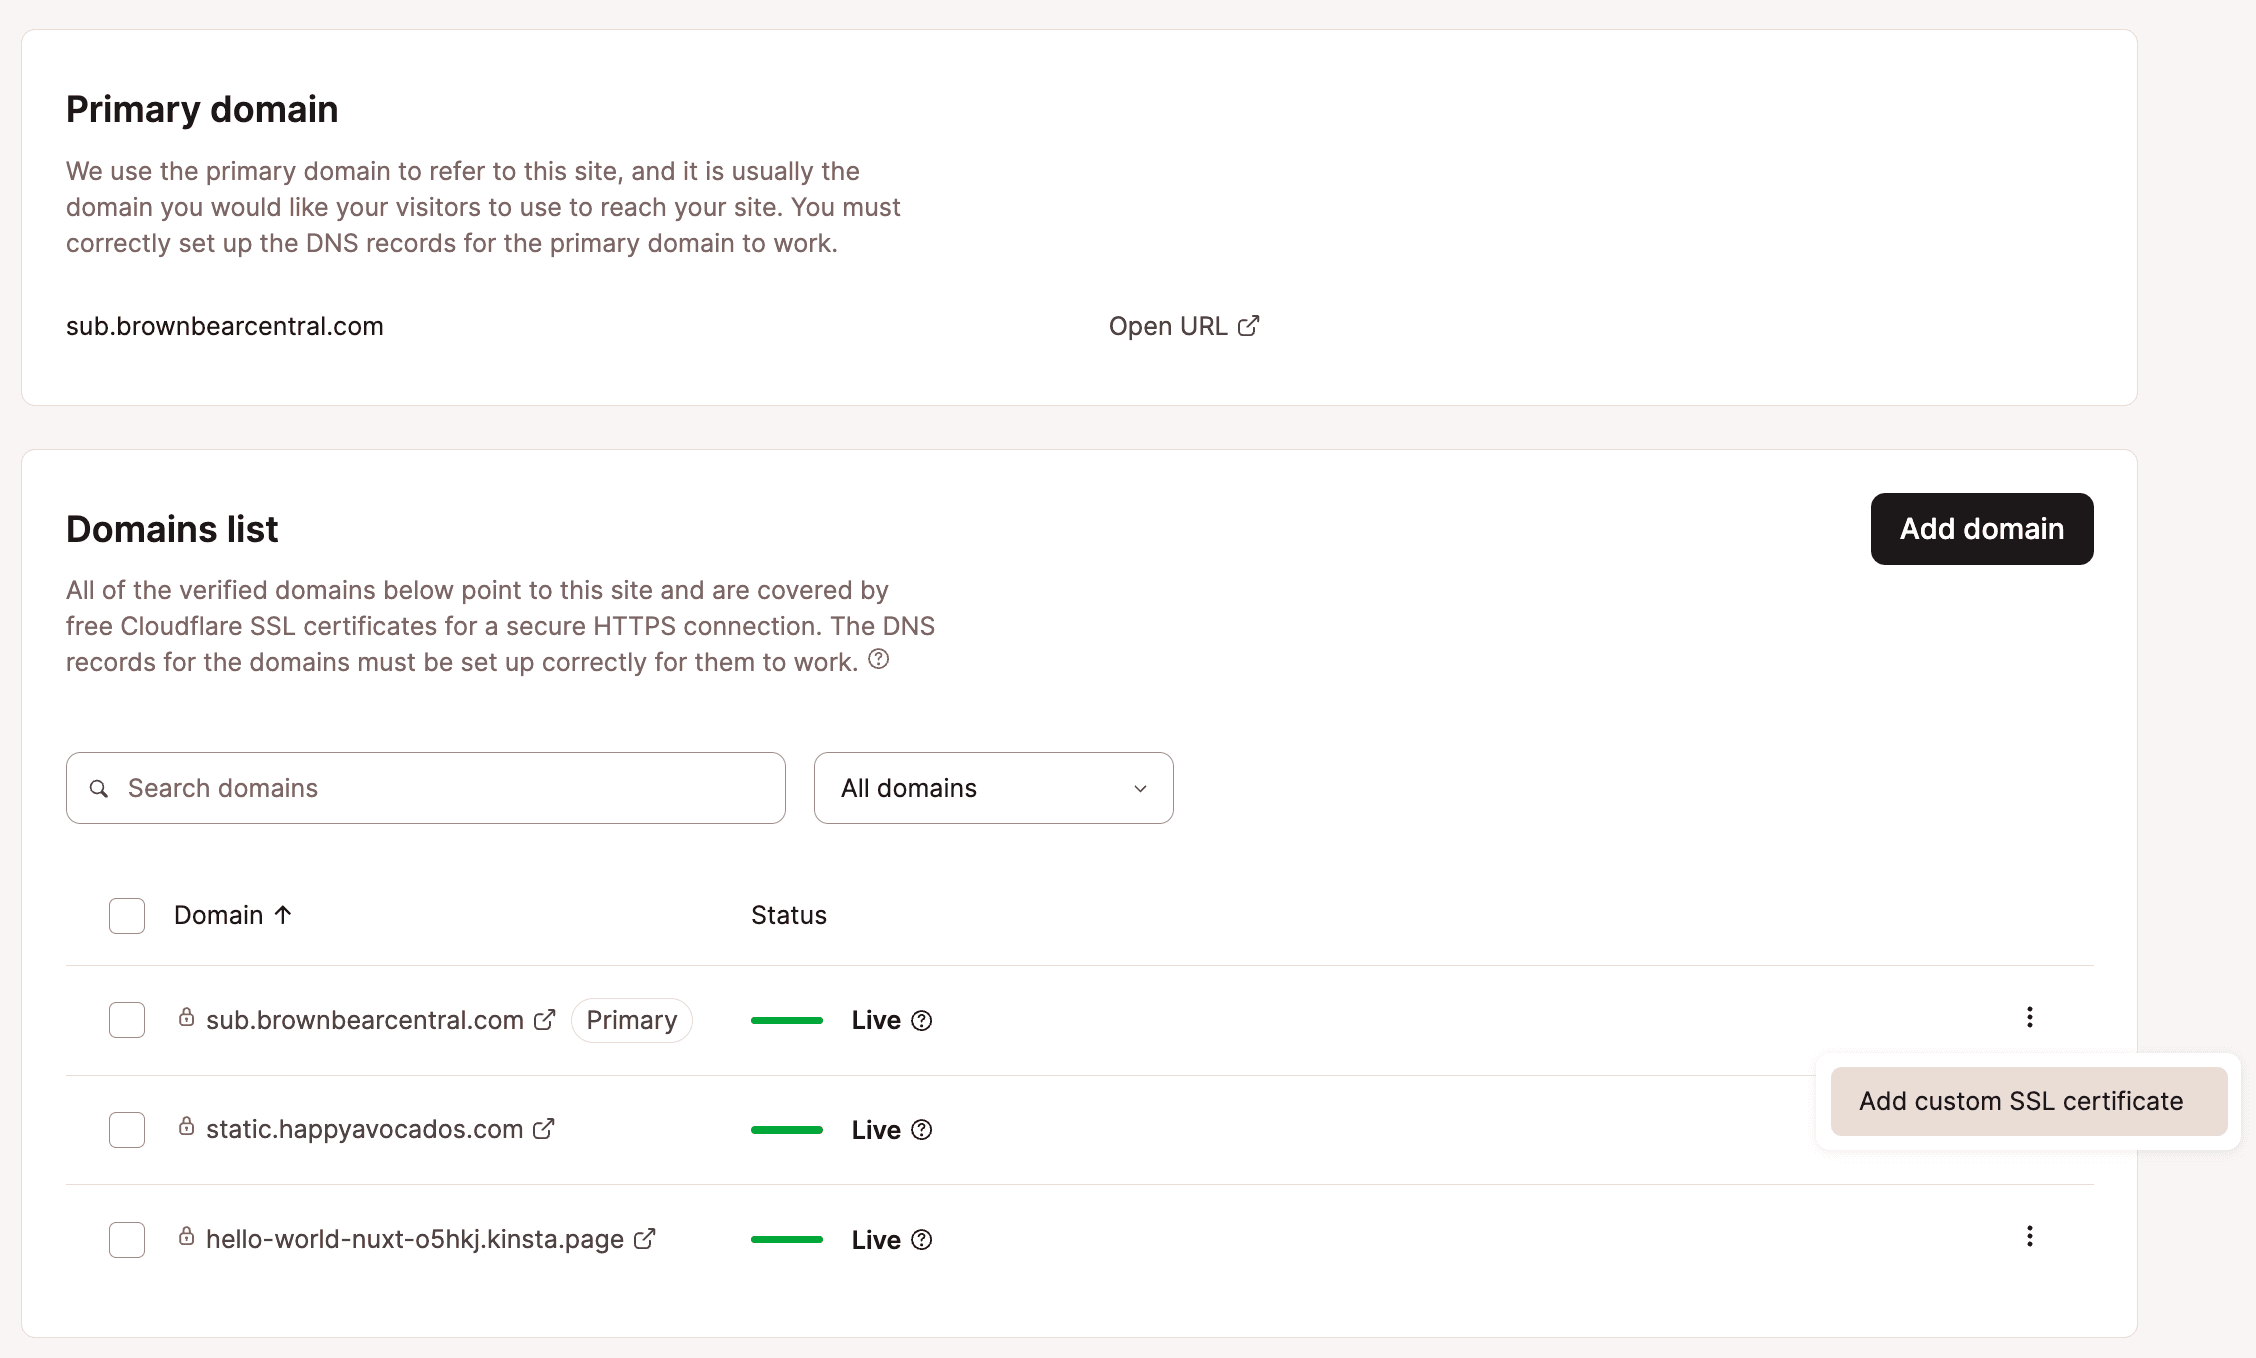Open sub.brownbearcentral.com in new tab via external link icon

(x=545, y=1019)
